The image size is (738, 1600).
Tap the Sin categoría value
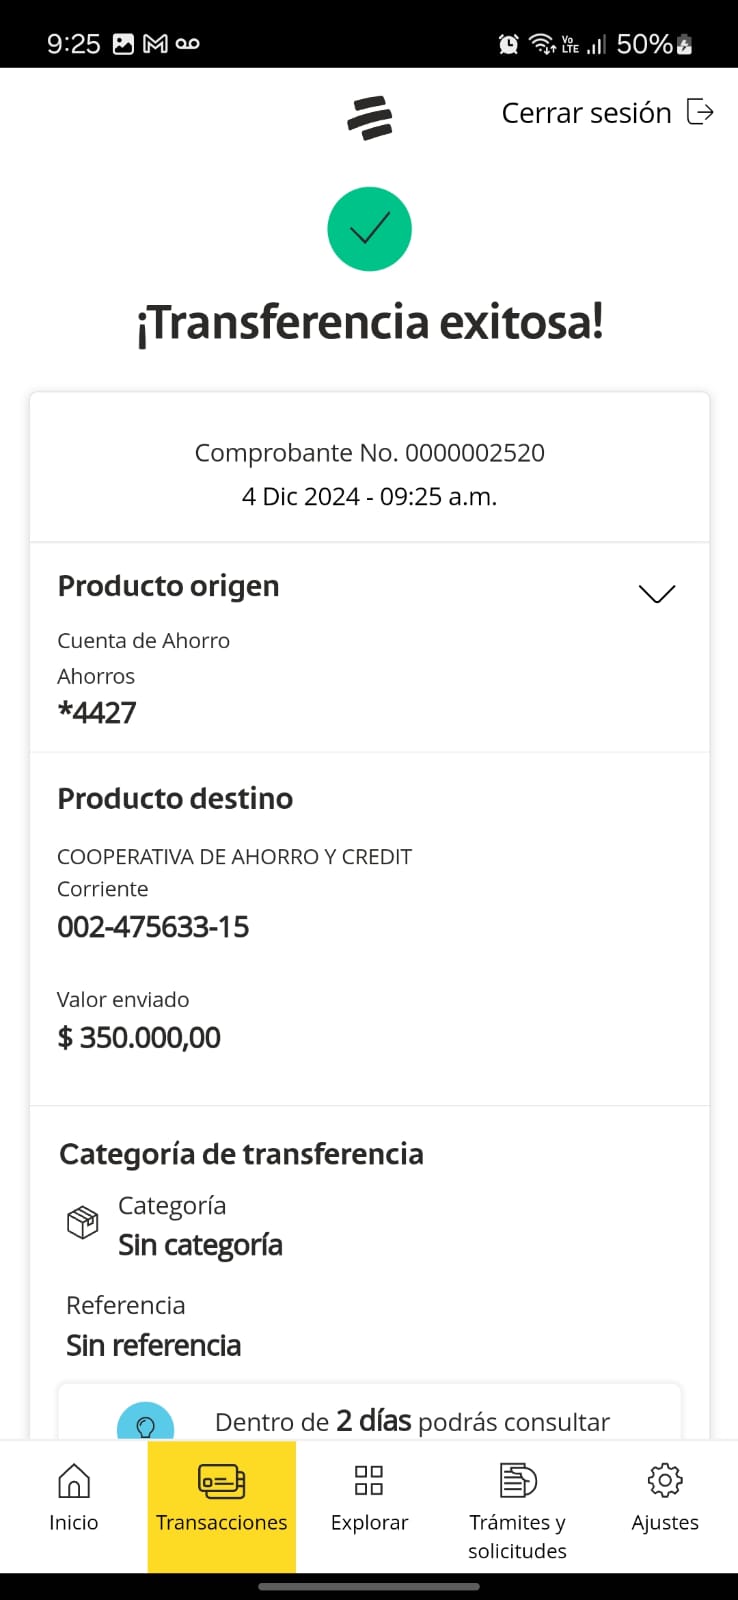point(200,1245)
